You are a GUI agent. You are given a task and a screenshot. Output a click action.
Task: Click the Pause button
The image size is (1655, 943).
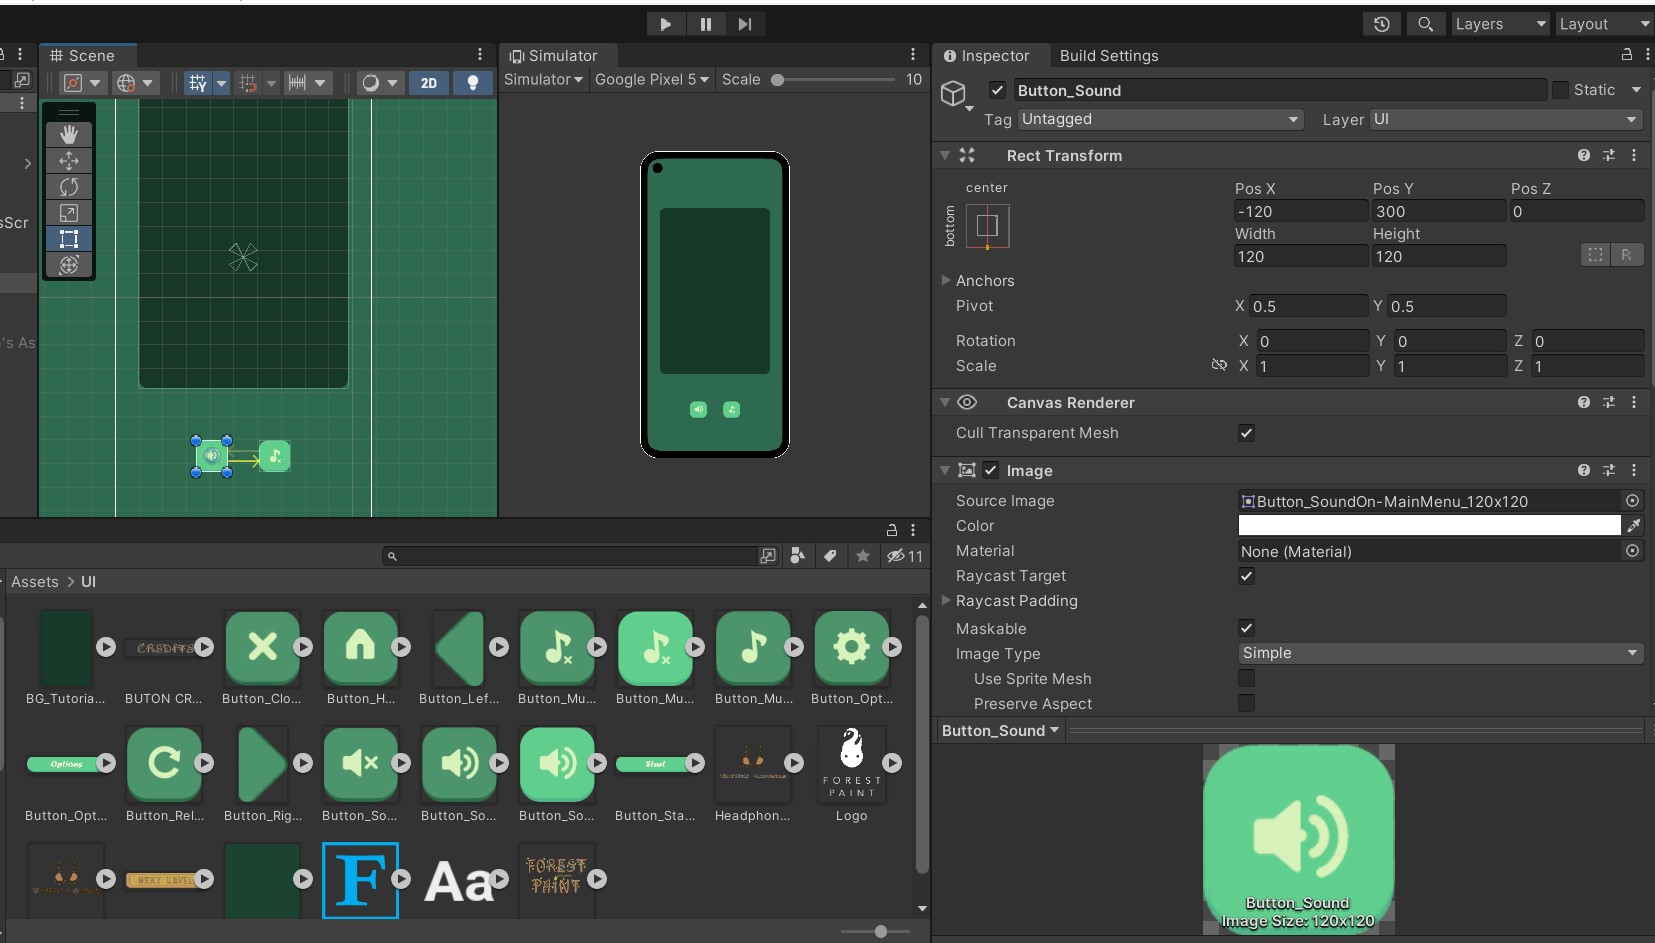pyautogui.click(x=705, y=24)
